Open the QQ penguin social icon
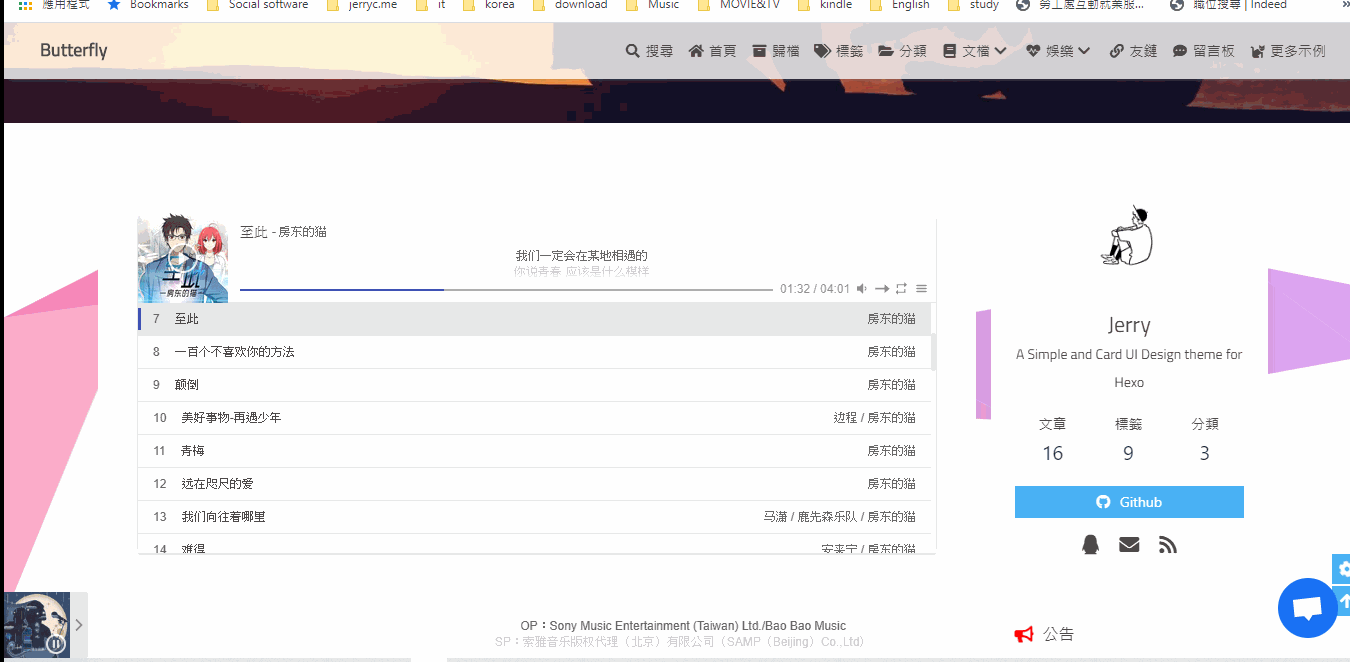Screen dimensions: 1350x662 [1090, 544]
